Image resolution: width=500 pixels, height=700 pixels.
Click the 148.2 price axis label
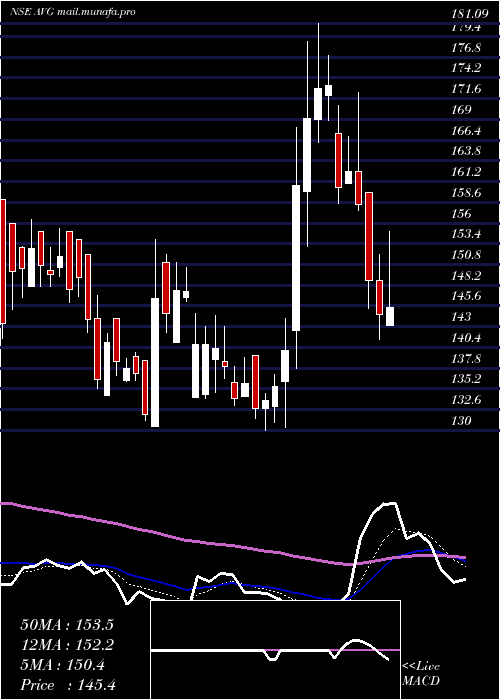pos(466,276)
